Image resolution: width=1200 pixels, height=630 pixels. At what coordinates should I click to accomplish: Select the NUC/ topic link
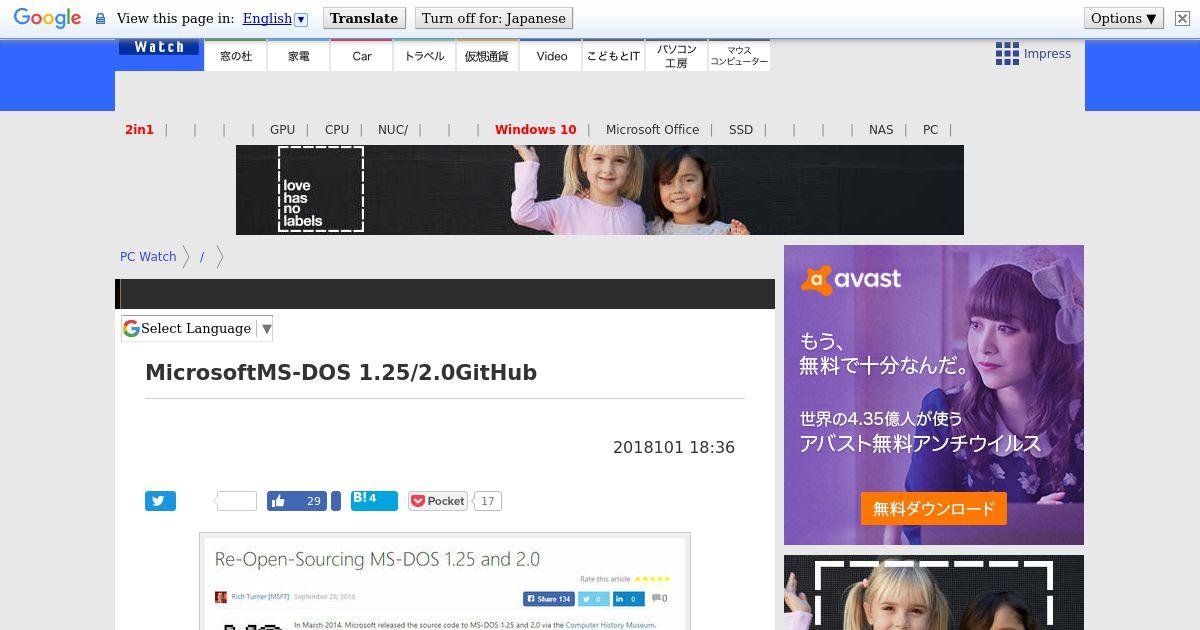pyautogui.click(x=393, y=129)
